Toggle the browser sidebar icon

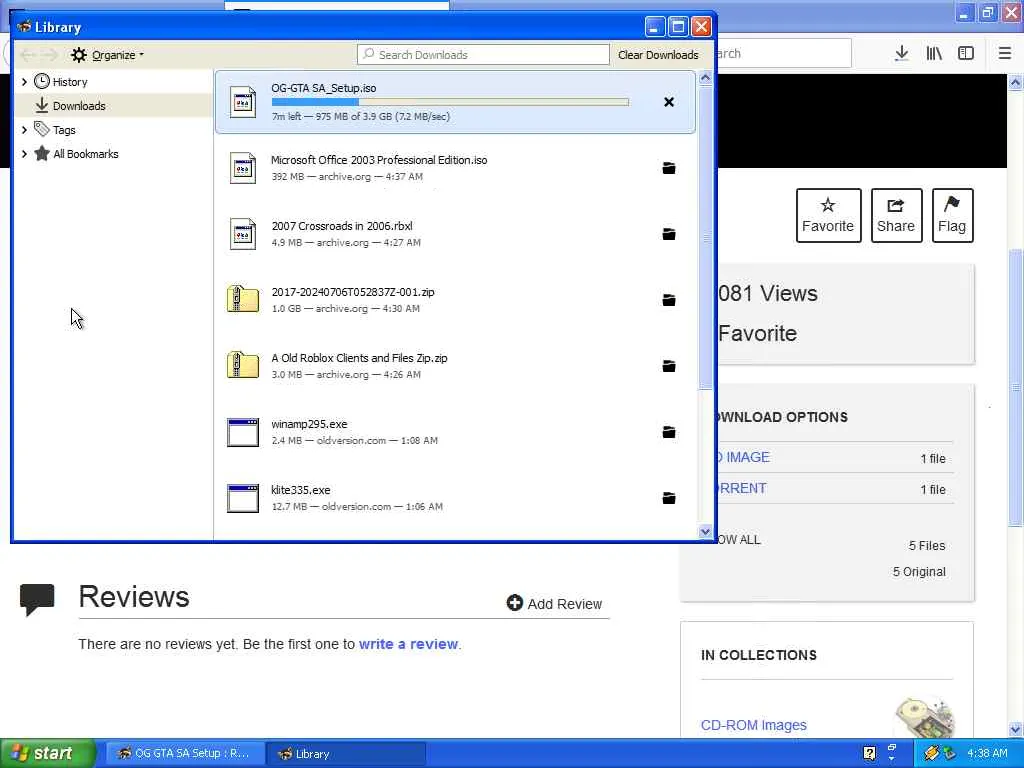[966, 54]
